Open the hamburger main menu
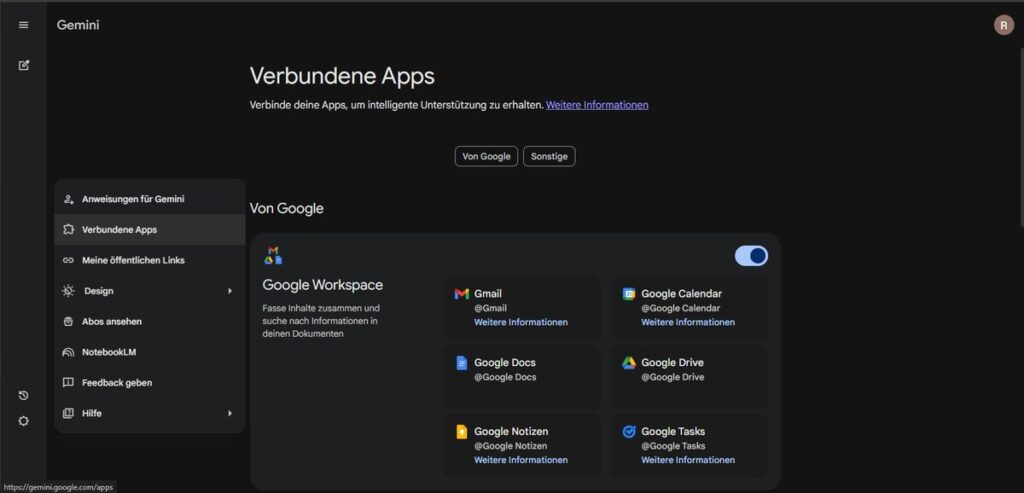This screenshot has width=1024, height=493. (x=24, y=25)
